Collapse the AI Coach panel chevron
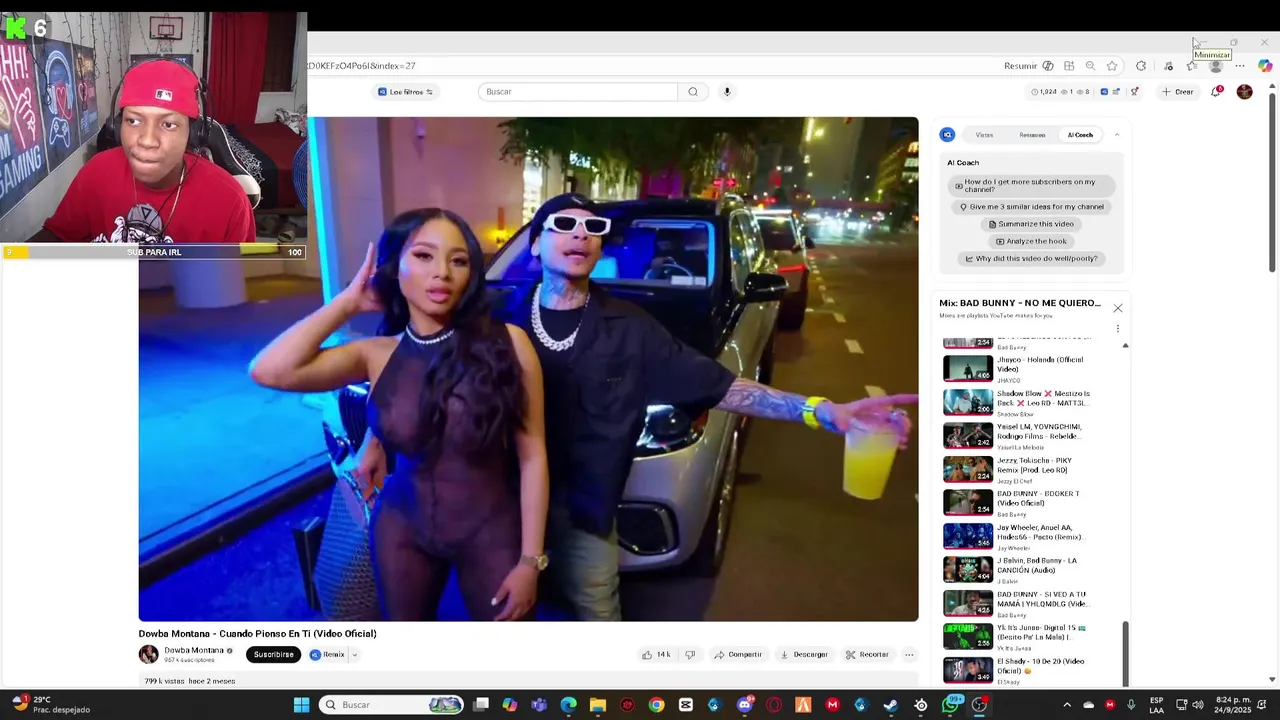 pos(1117,135)
